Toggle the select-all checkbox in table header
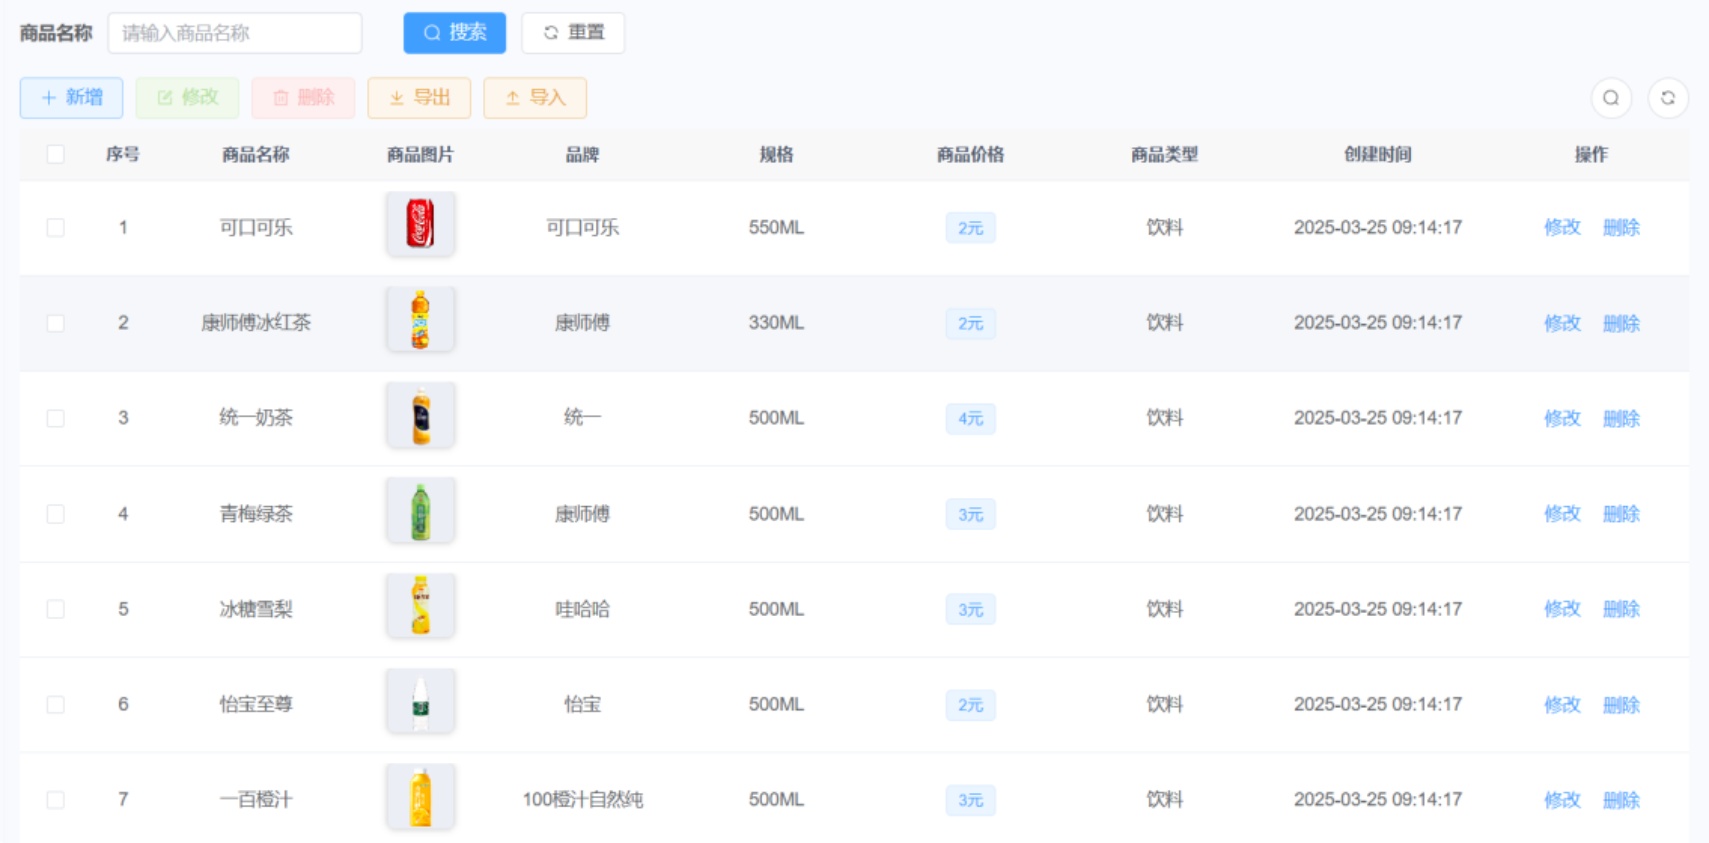Viewport: 1709px width, 843px height. (x=56, y=154)
